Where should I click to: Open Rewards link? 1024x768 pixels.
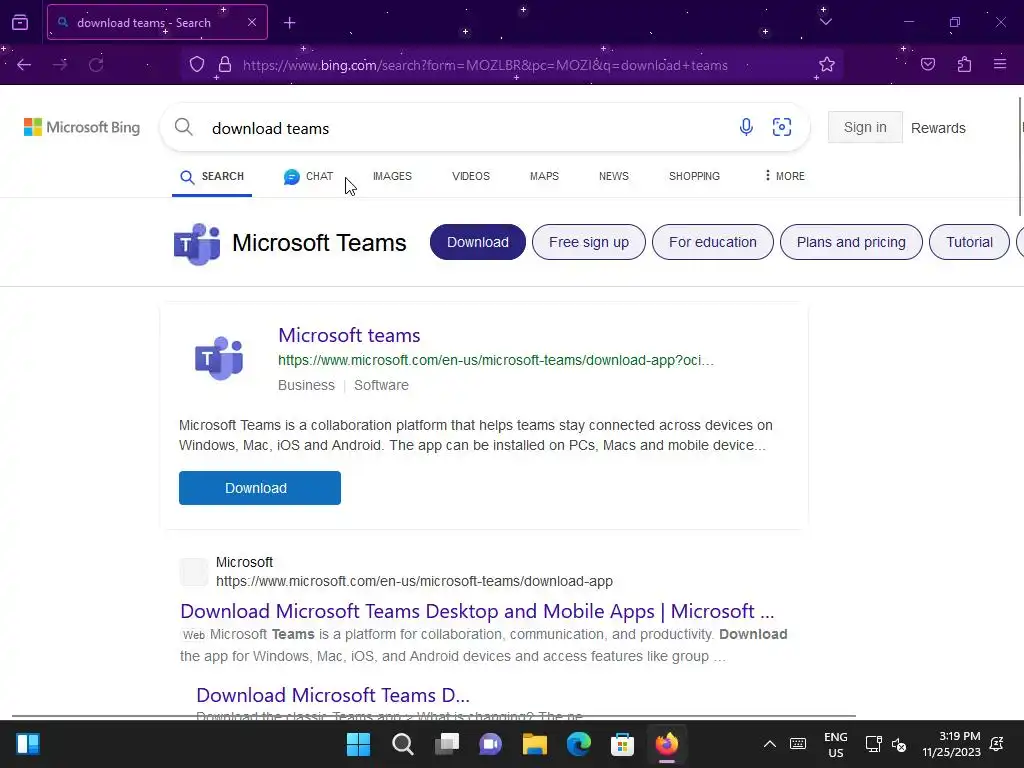tap(938, 128)
